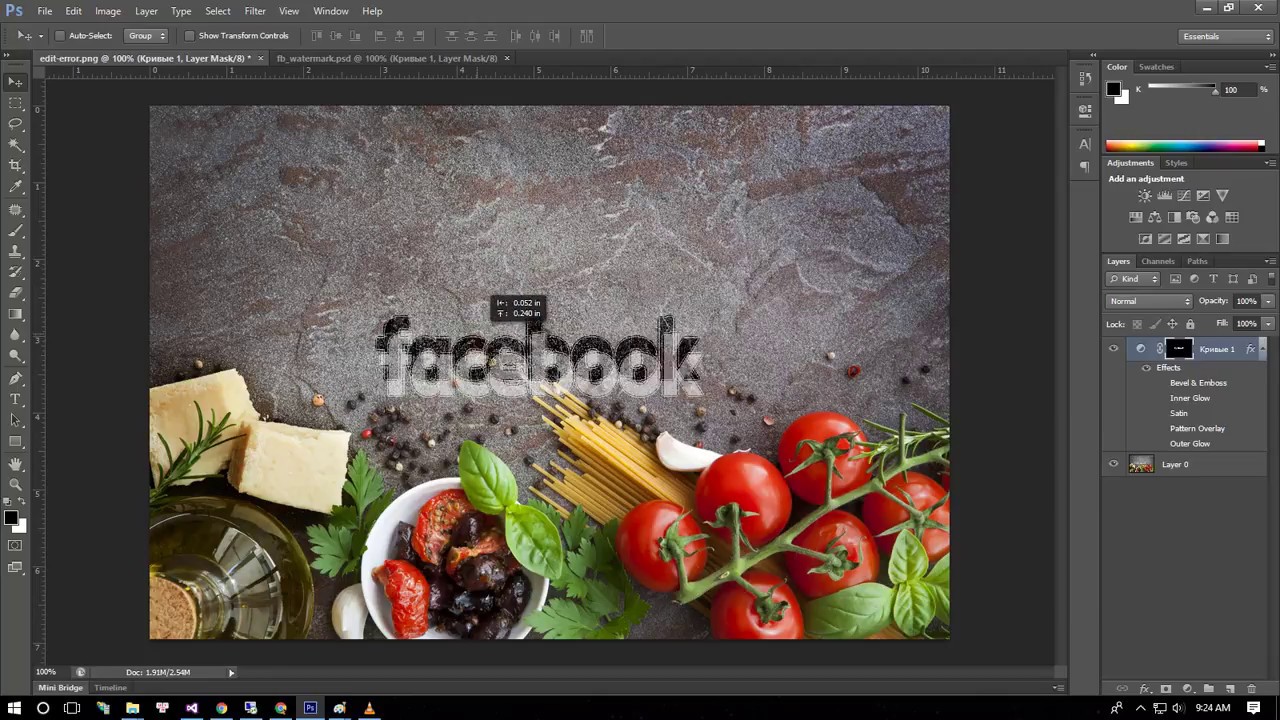Toggle lock image pixels brush icon

click(x=1155, y=324)
